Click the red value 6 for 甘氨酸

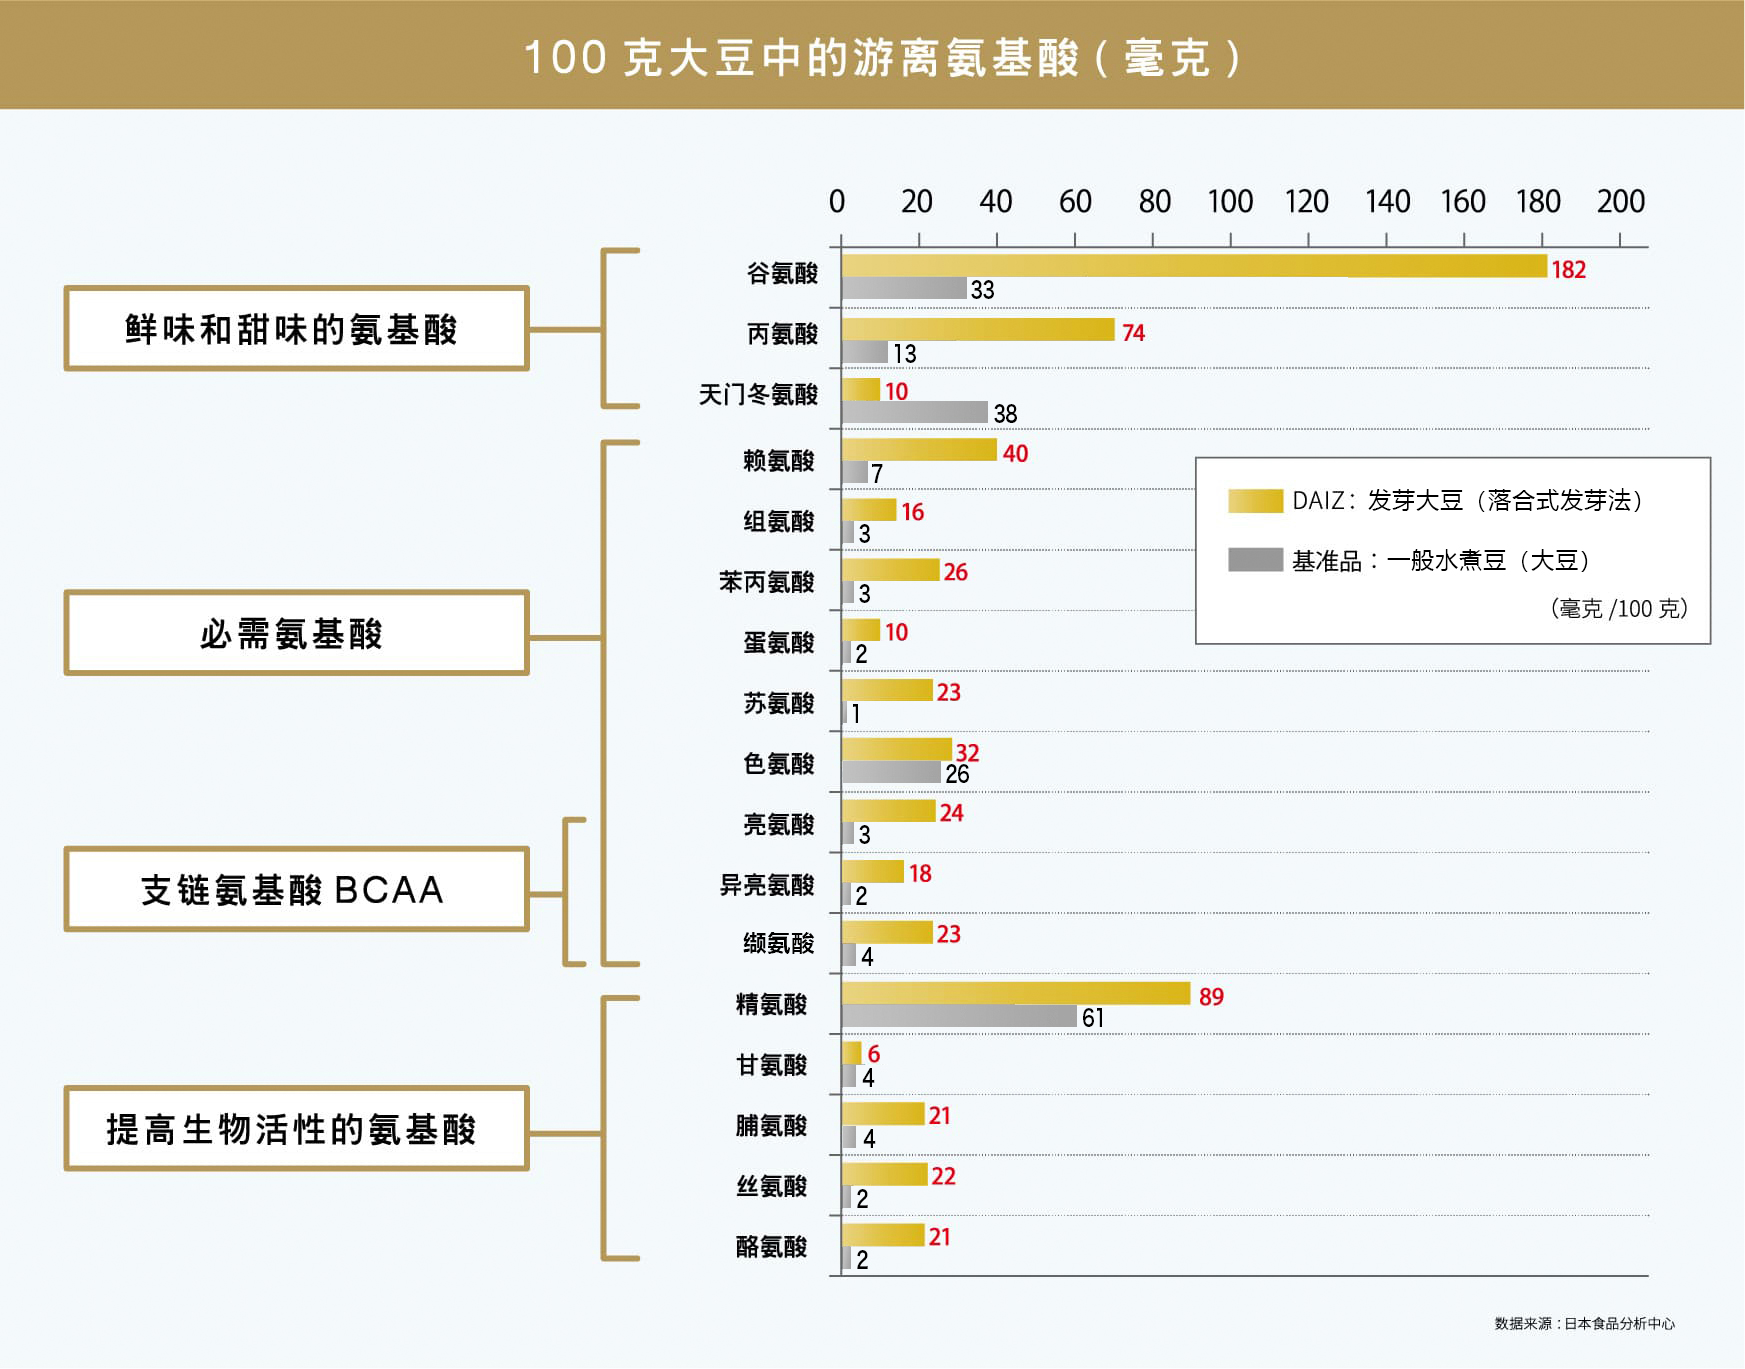(874, 1054)
